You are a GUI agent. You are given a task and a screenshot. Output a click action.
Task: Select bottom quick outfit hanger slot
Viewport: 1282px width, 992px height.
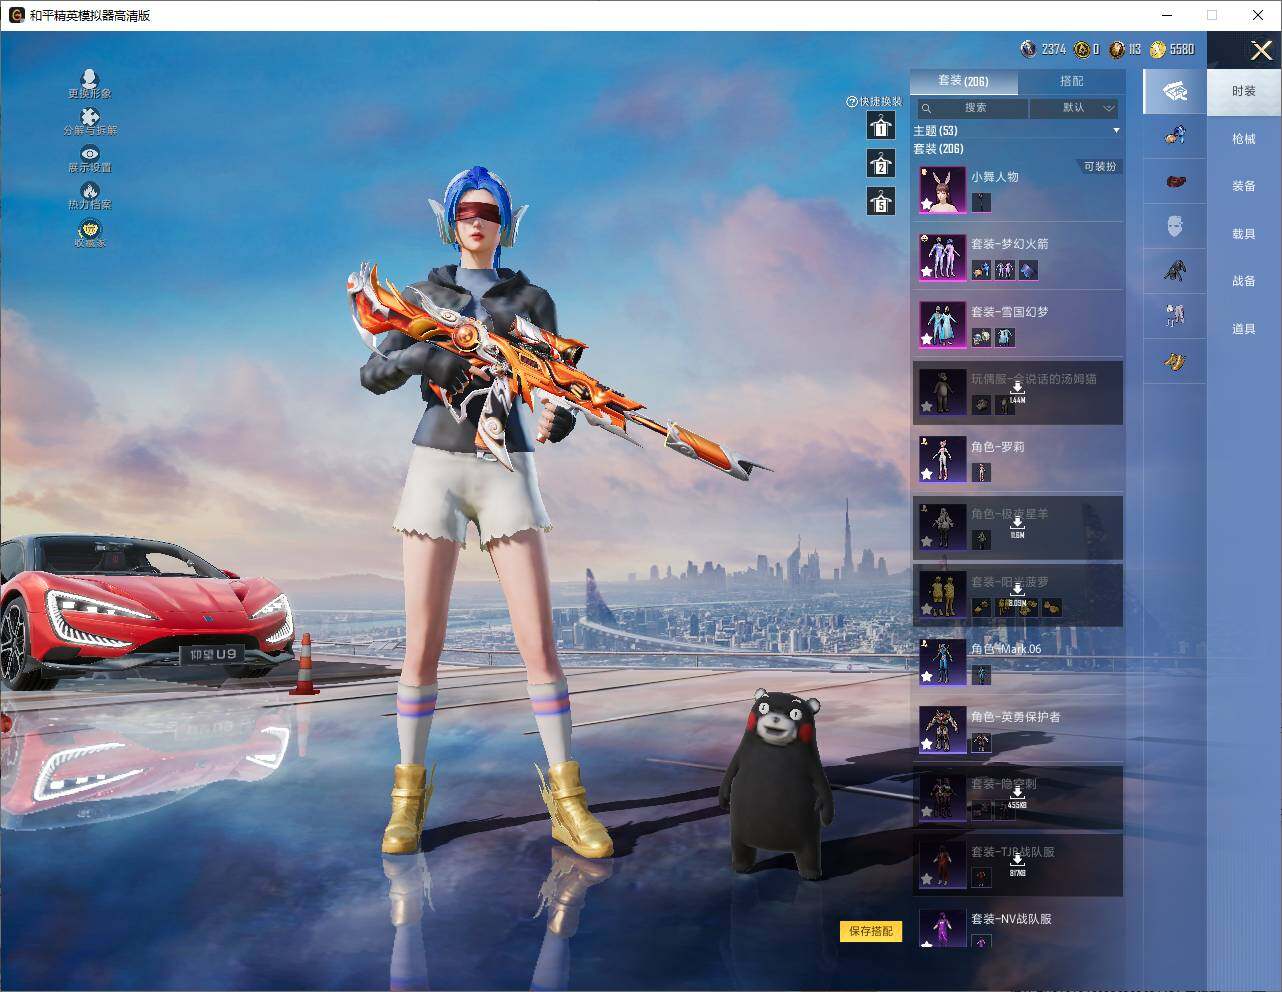pyautogui.click(x=881, y=201)
